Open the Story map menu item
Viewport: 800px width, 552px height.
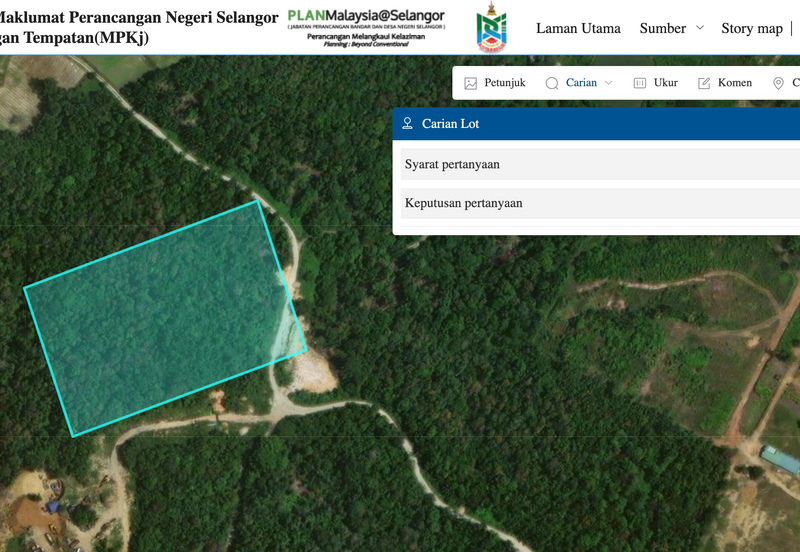751,28
